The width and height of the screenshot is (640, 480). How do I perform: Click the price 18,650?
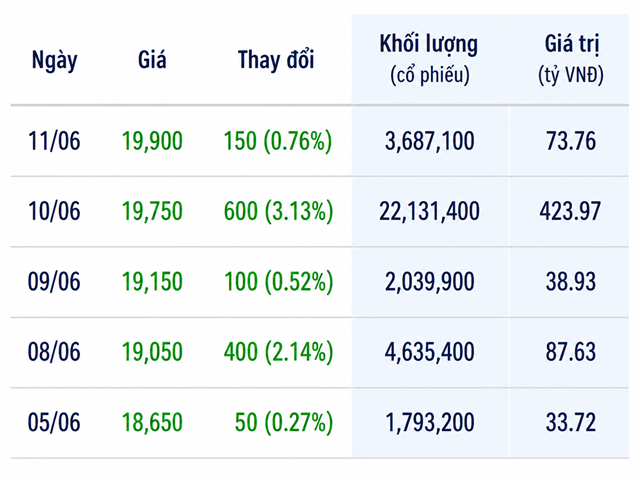(x=152, y=422)
